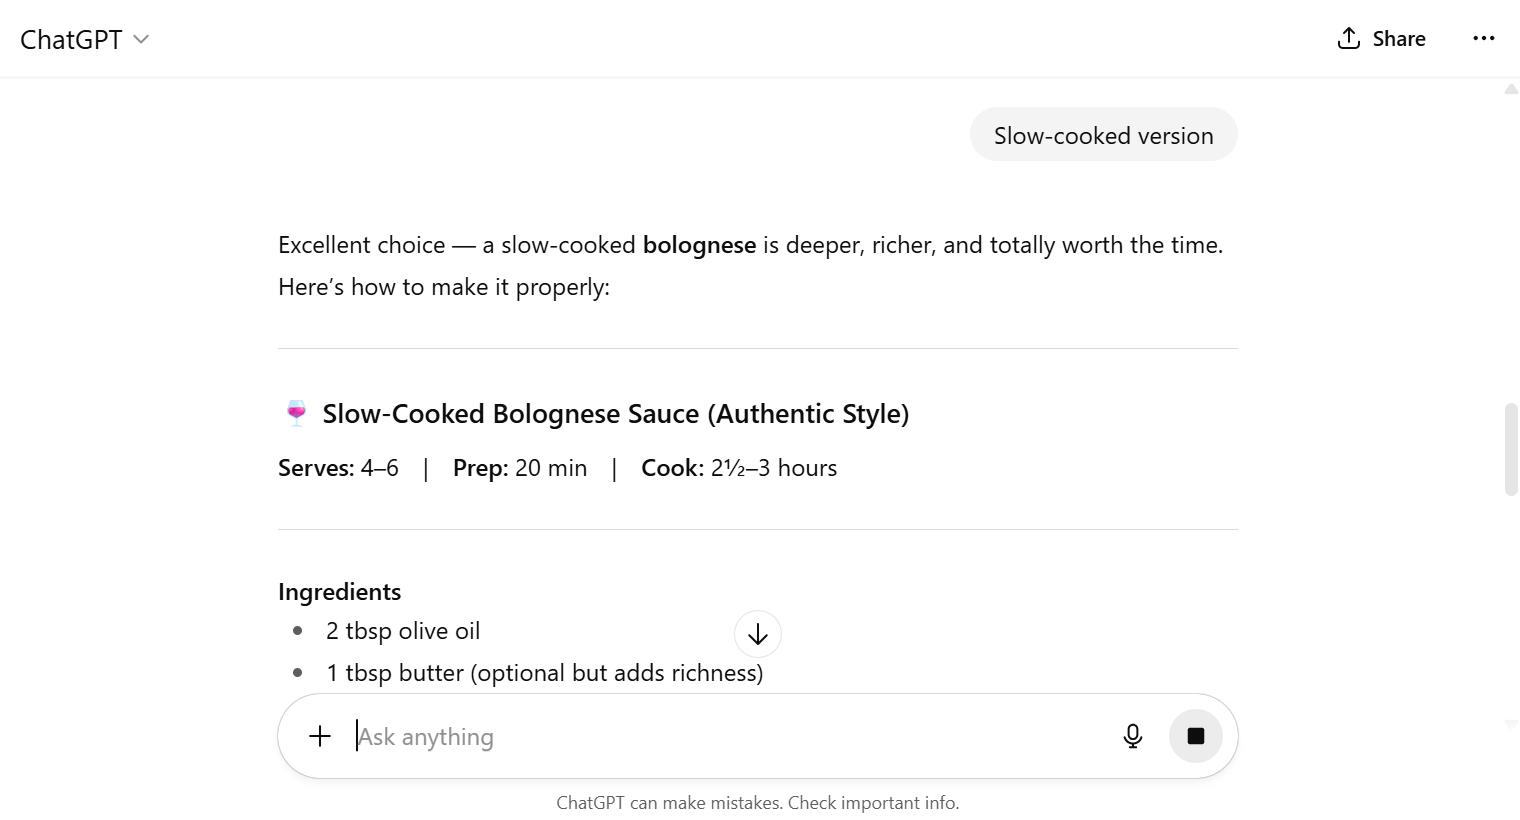Click the share upload icon
This screenshot has height=820, width=1520.
(x=1349, y=37)
